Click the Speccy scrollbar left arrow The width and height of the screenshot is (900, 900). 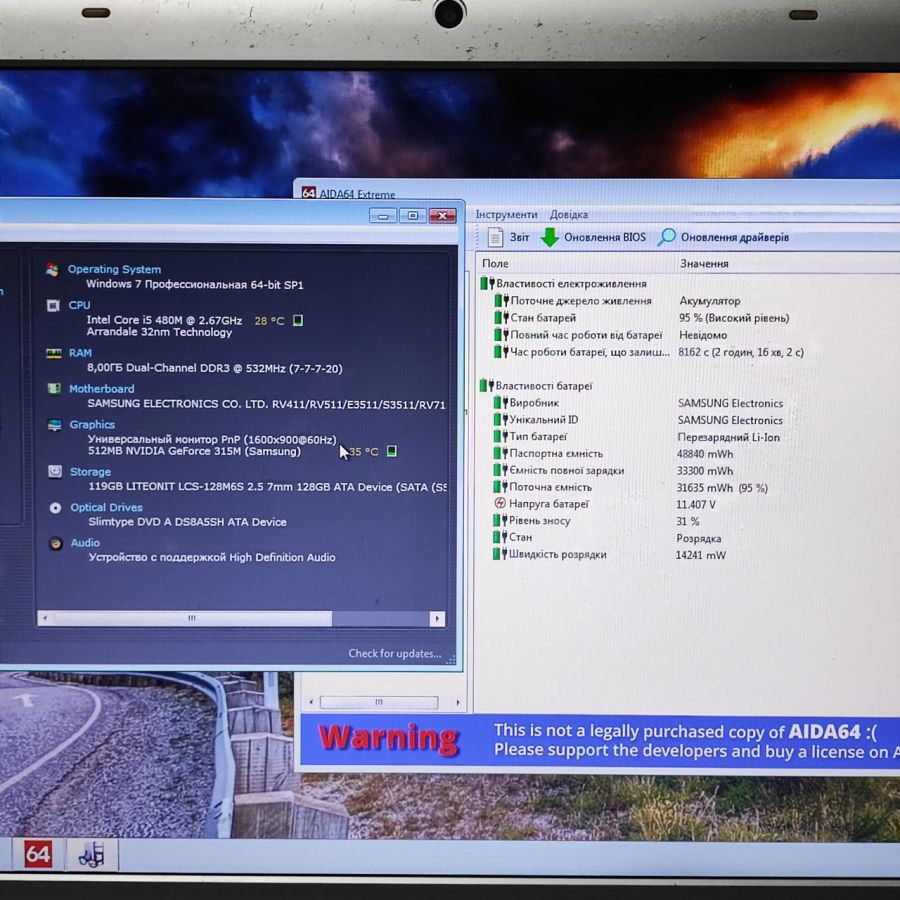coord(45,618)
